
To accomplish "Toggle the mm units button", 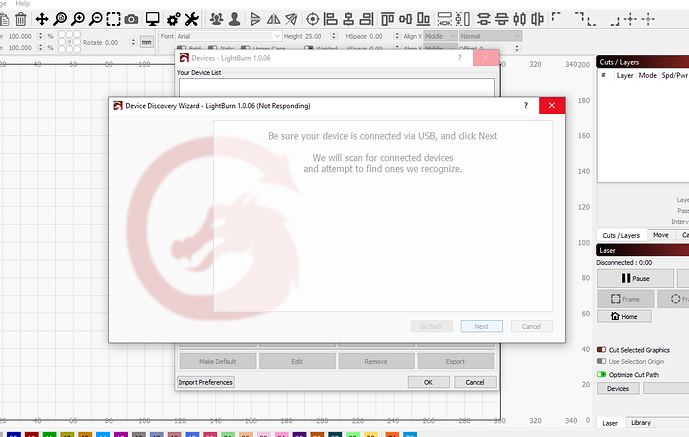I will click(x=146, y=42).
